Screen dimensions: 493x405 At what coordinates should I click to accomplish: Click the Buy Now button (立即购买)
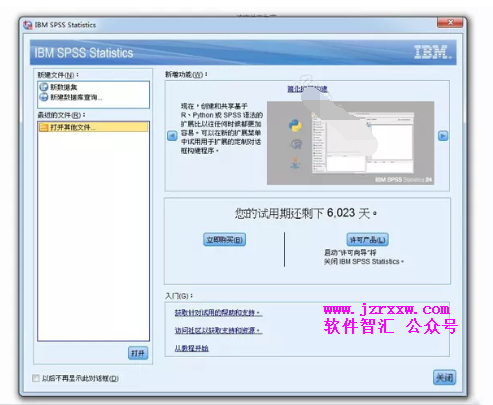point(224,240)
